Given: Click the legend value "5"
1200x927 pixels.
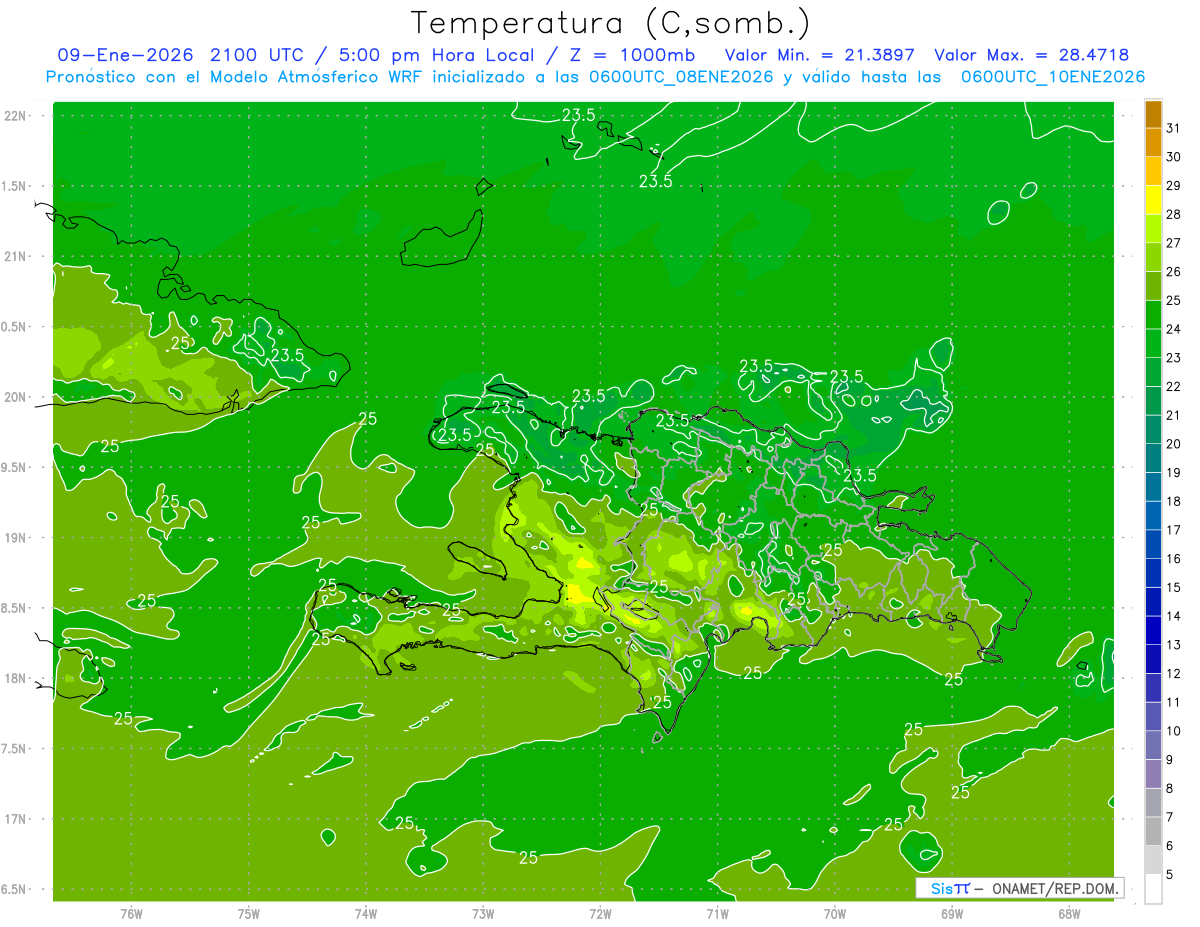Looking at the screenshot, I should 1170,875.
